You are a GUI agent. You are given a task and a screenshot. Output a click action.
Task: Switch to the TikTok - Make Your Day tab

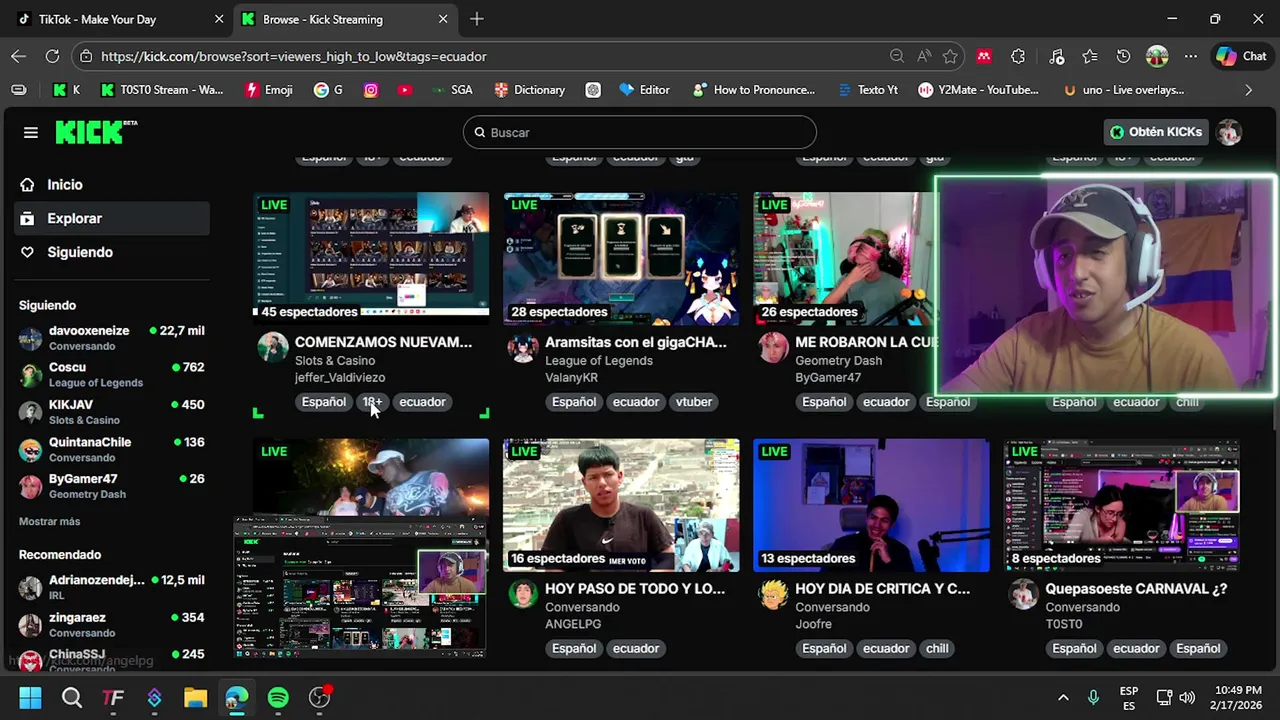[117, 19]
